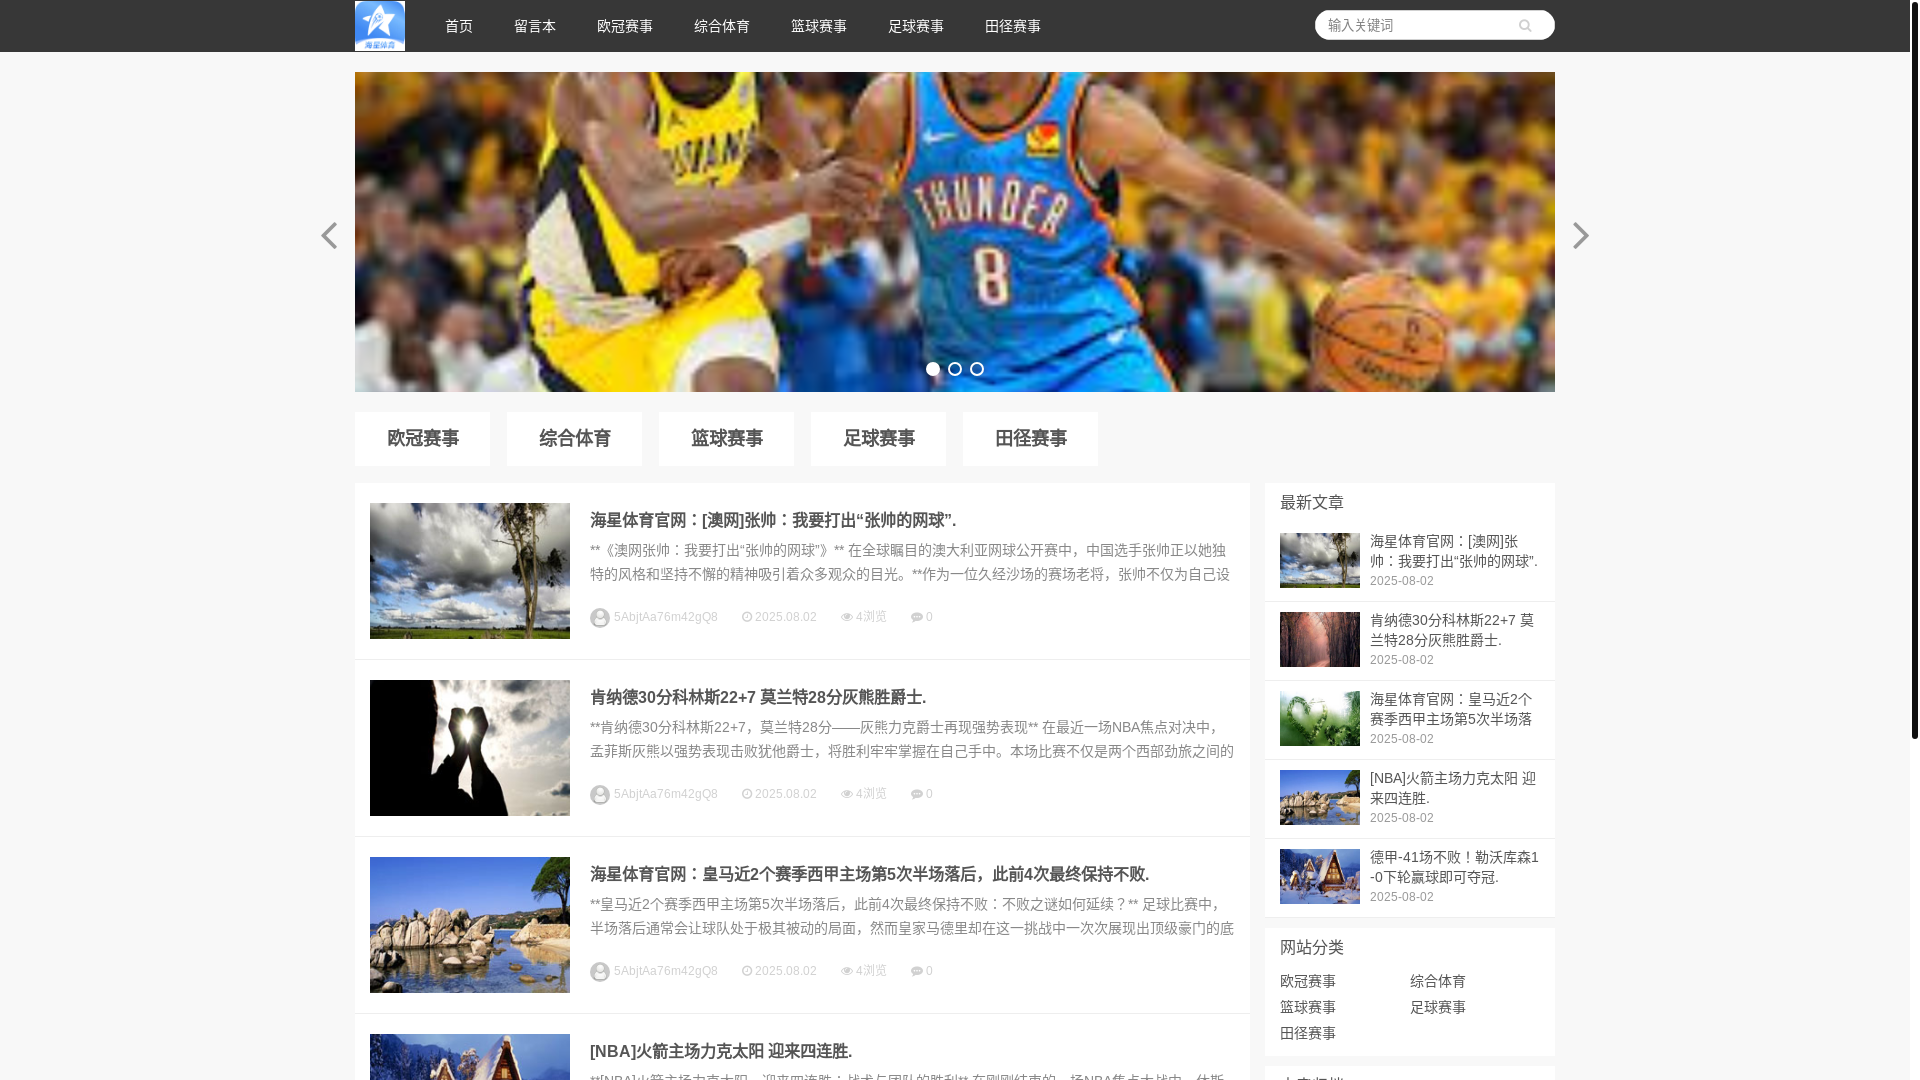Screen dimensions: 1920x1080
Task: Open sidebar latest article 皇马近2个赛季
Action: click(1451, 709)
